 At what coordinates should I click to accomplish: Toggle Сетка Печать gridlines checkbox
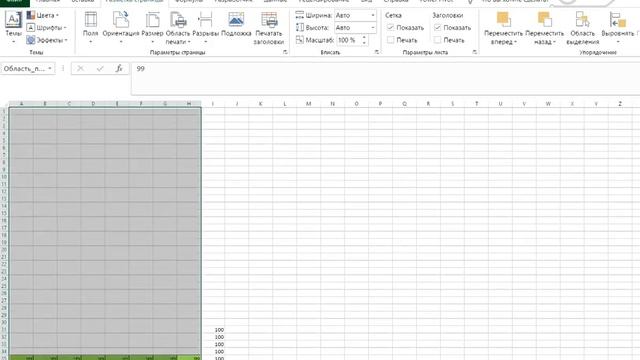390,40
